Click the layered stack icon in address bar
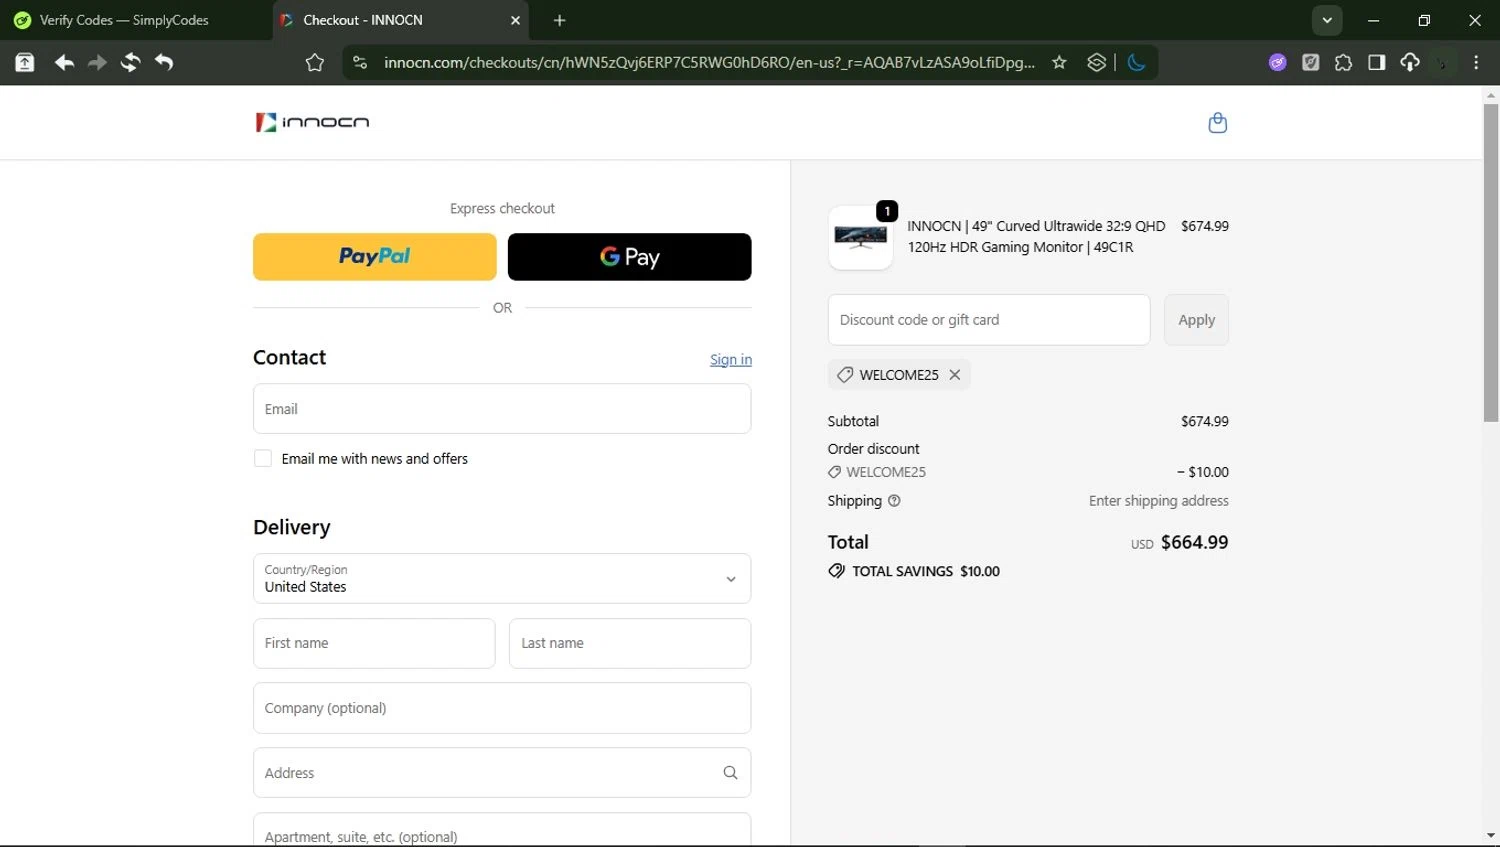 (x=1096, y=62)
